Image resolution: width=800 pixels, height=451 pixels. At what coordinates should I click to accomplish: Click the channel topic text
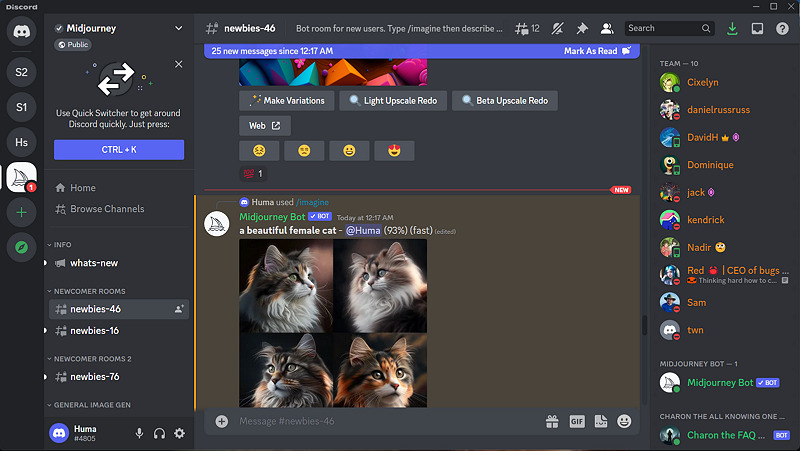399,29
